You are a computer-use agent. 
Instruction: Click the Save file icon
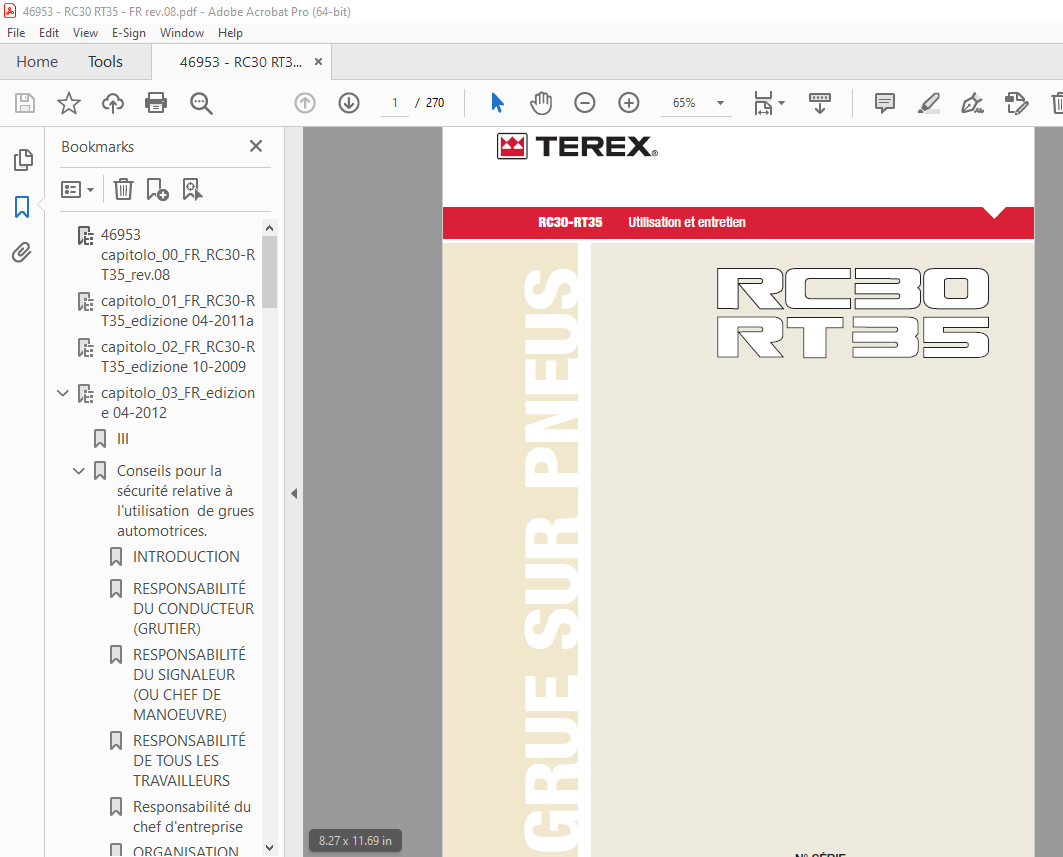(25, 103)
